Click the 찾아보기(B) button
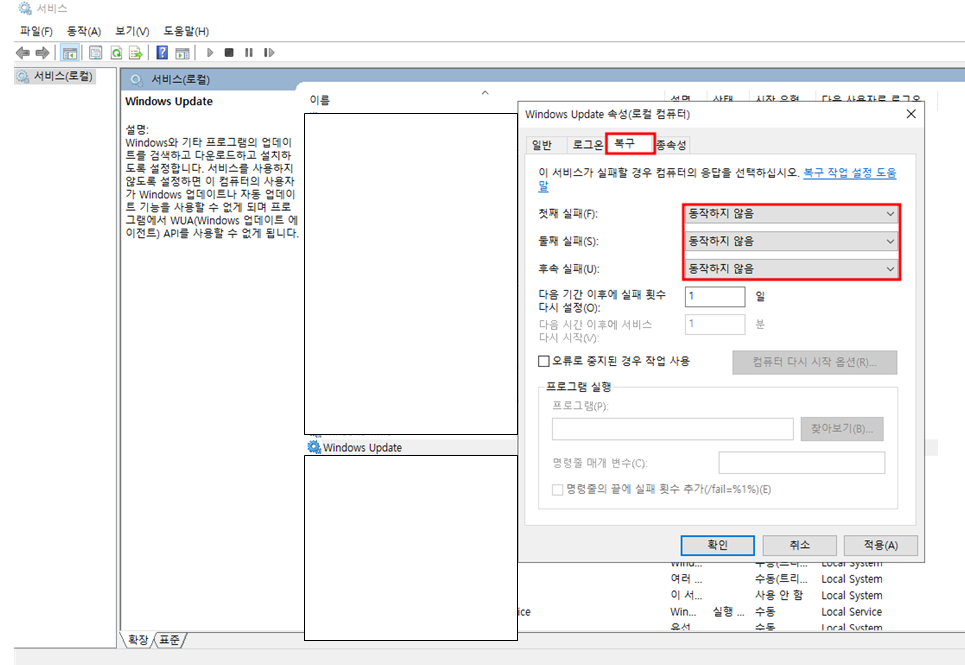The image size is (965, 665). click(841, 429)
